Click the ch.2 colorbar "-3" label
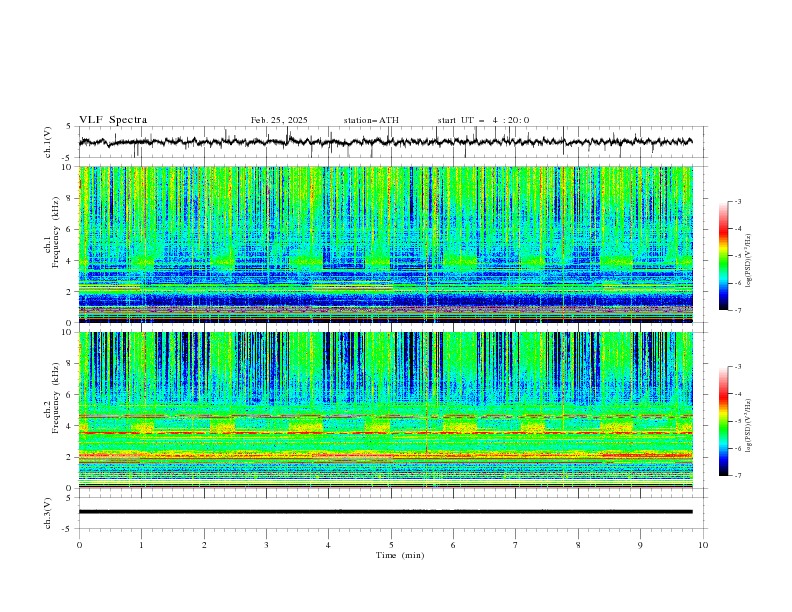Viewport: 792px width, 612px height. pos(738,367)
